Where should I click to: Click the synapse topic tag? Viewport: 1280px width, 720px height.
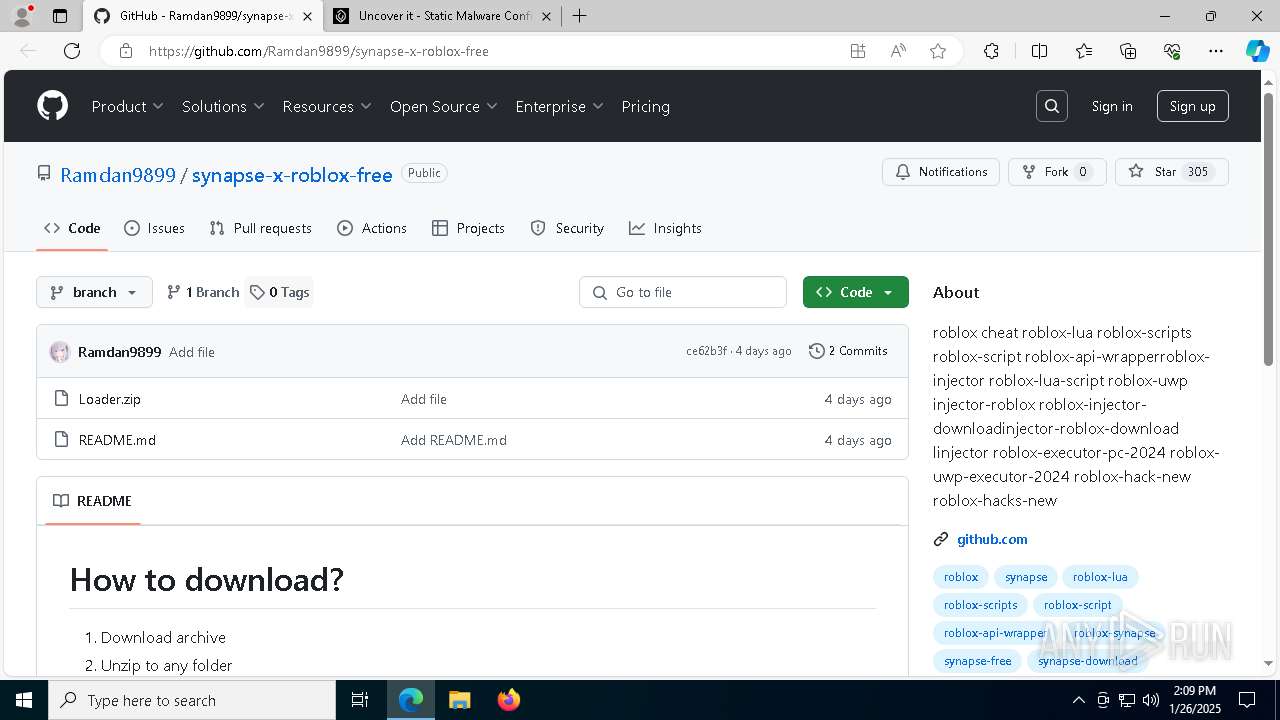click(1026, 577)
